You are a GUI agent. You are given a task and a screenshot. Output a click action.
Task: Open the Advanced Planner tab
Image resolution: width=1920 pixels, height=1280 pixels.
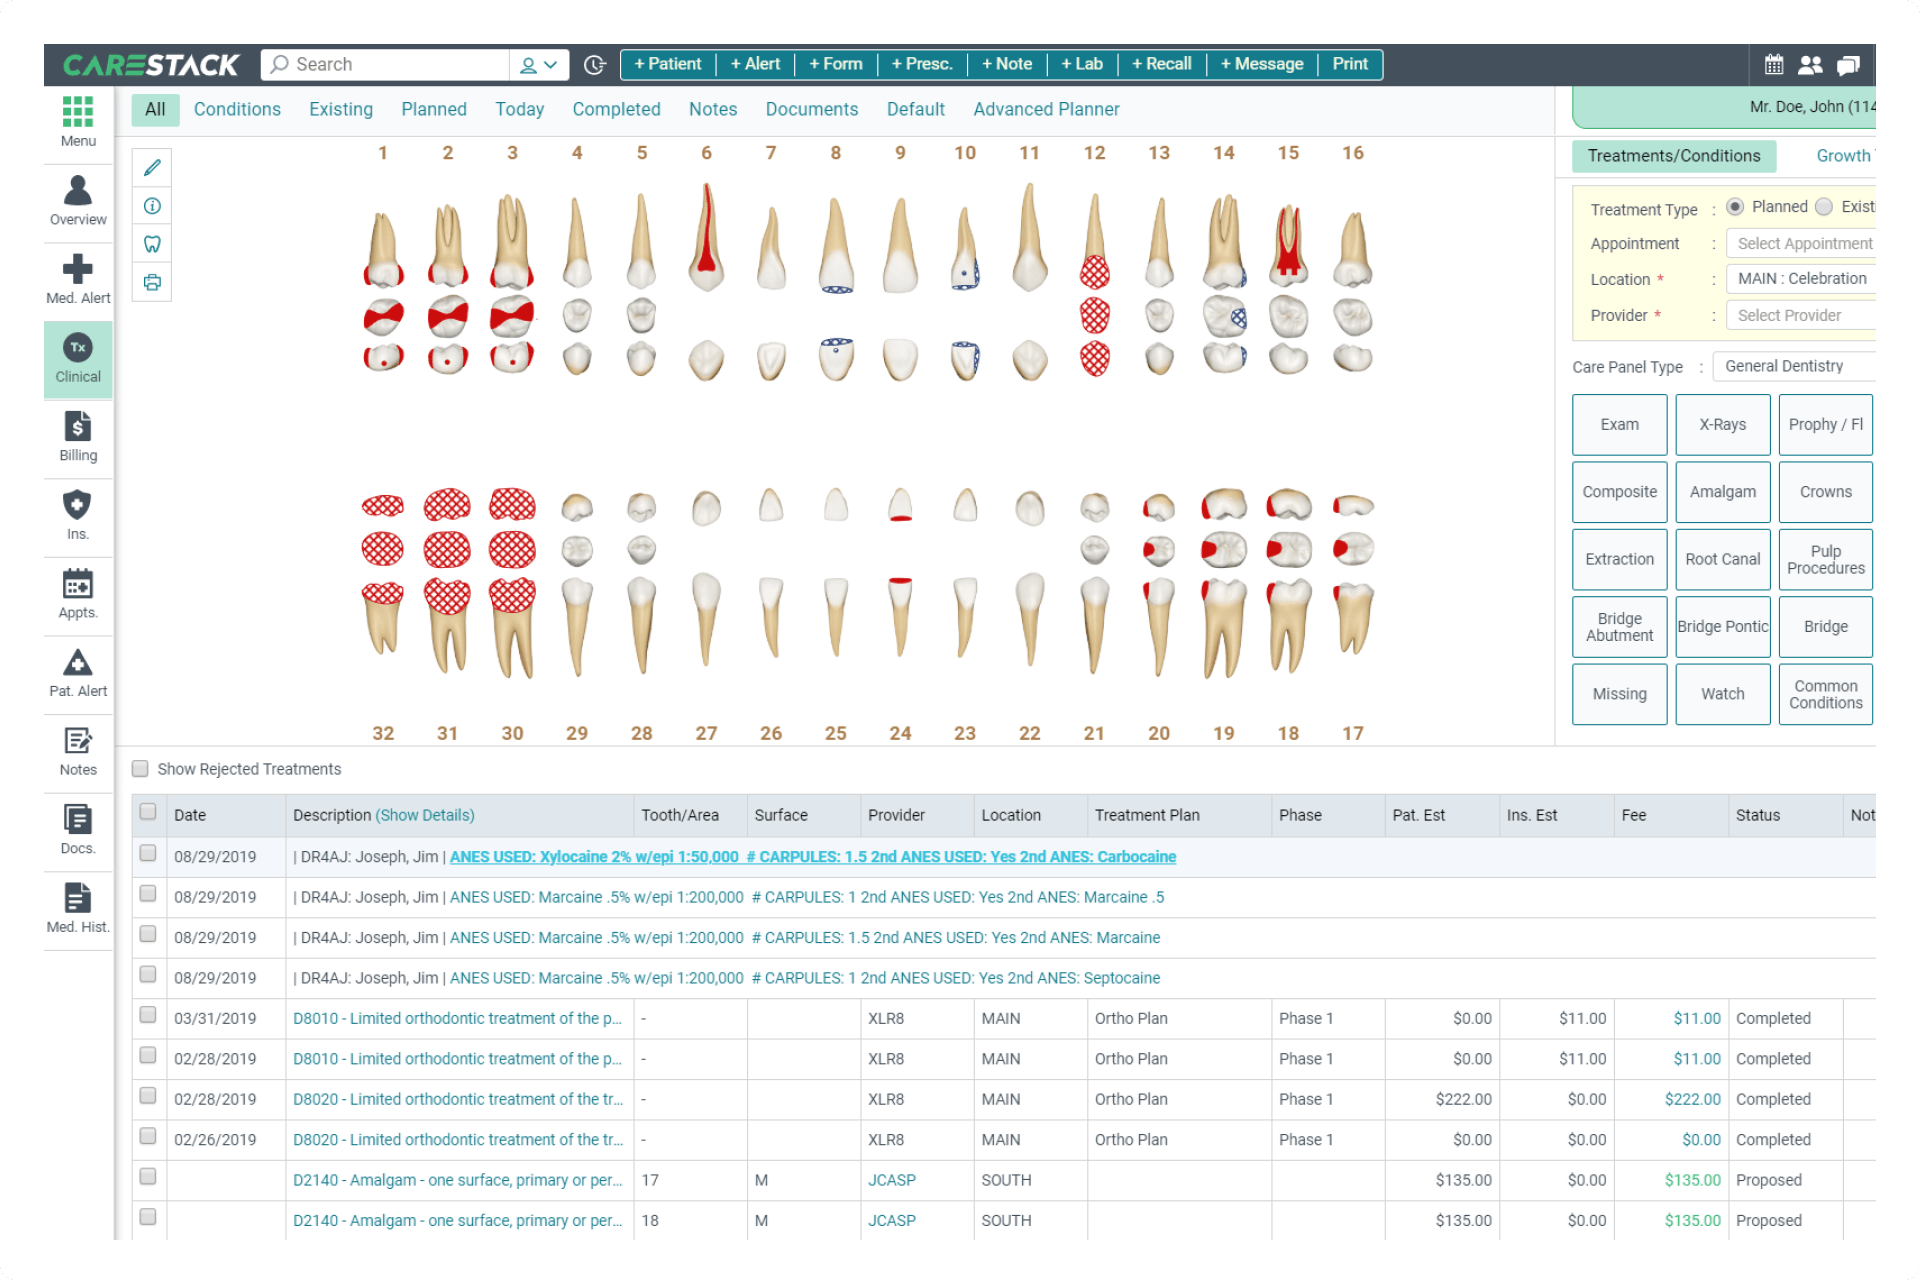click(x=1046, y=109)
